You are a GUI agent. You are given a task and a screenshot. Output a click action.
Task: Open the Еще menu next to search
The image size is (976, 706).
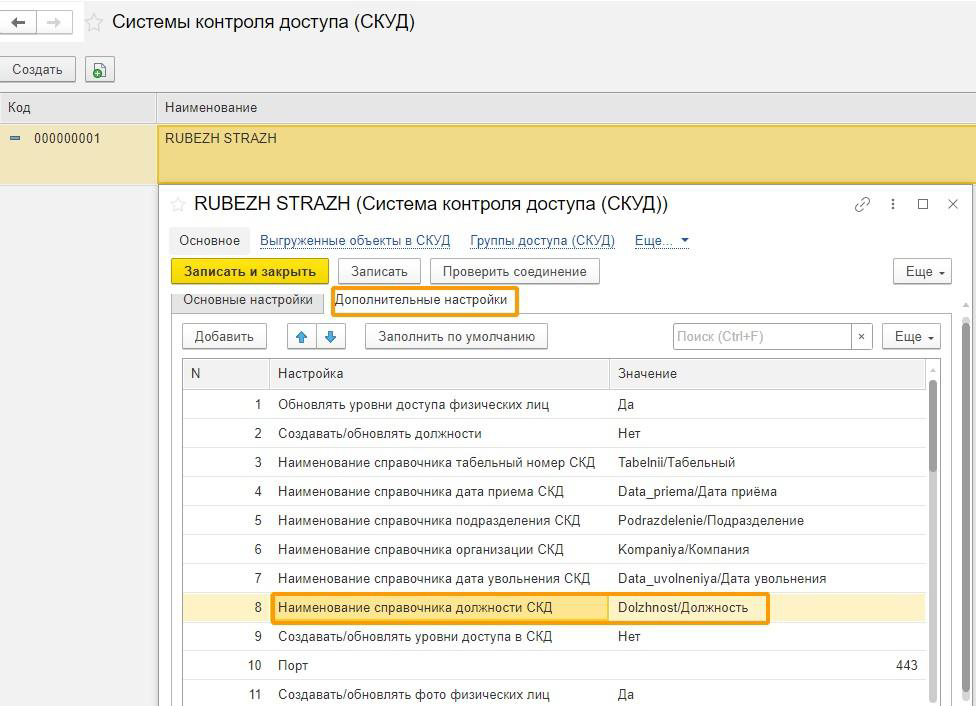point(910,337)
